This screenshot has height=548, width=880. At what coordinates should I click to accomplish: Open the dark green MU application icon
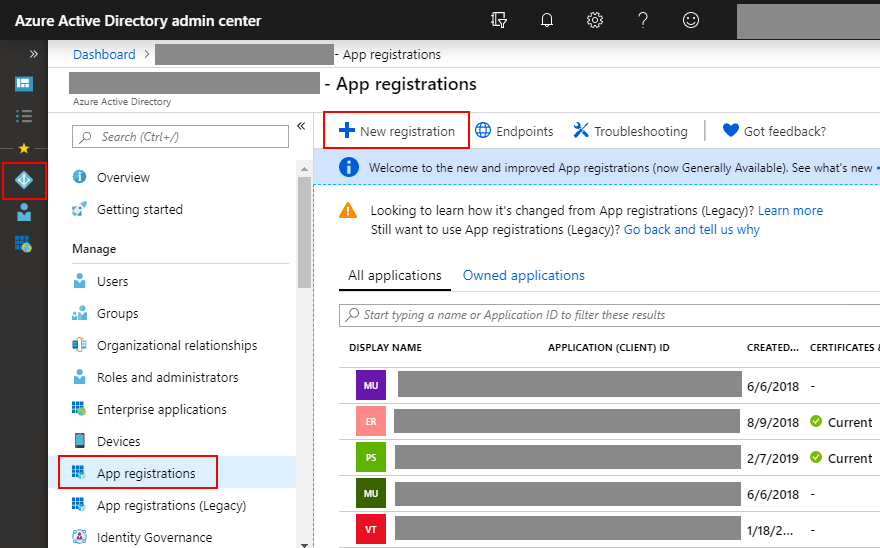[x=371, y=493]
